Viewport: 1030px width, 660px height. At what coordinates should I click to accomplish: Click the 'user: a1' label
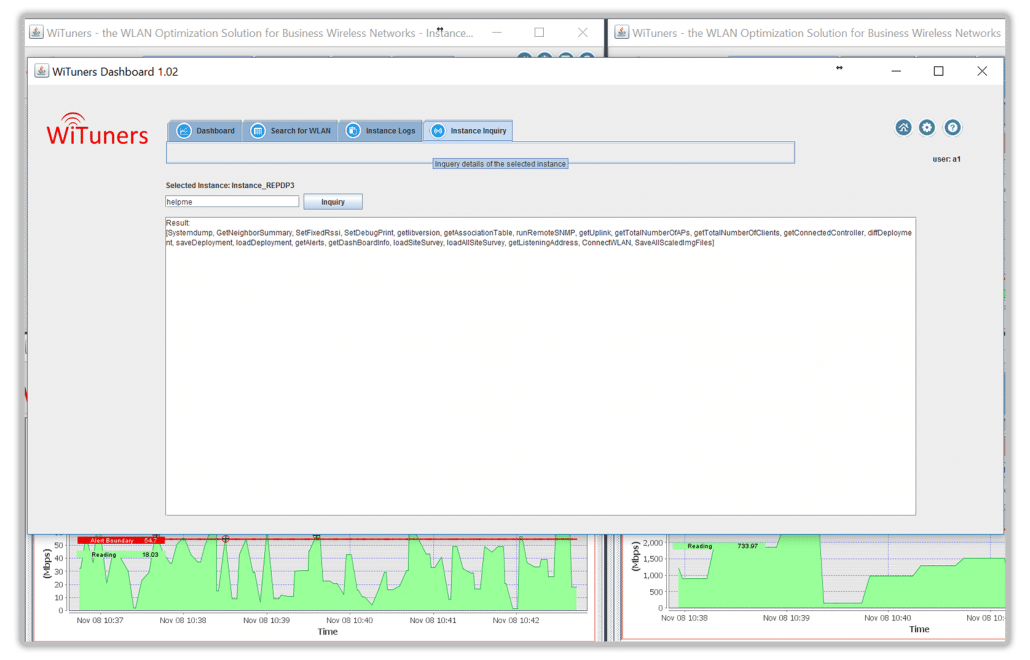pyautogui.click(x=947, y=159)
